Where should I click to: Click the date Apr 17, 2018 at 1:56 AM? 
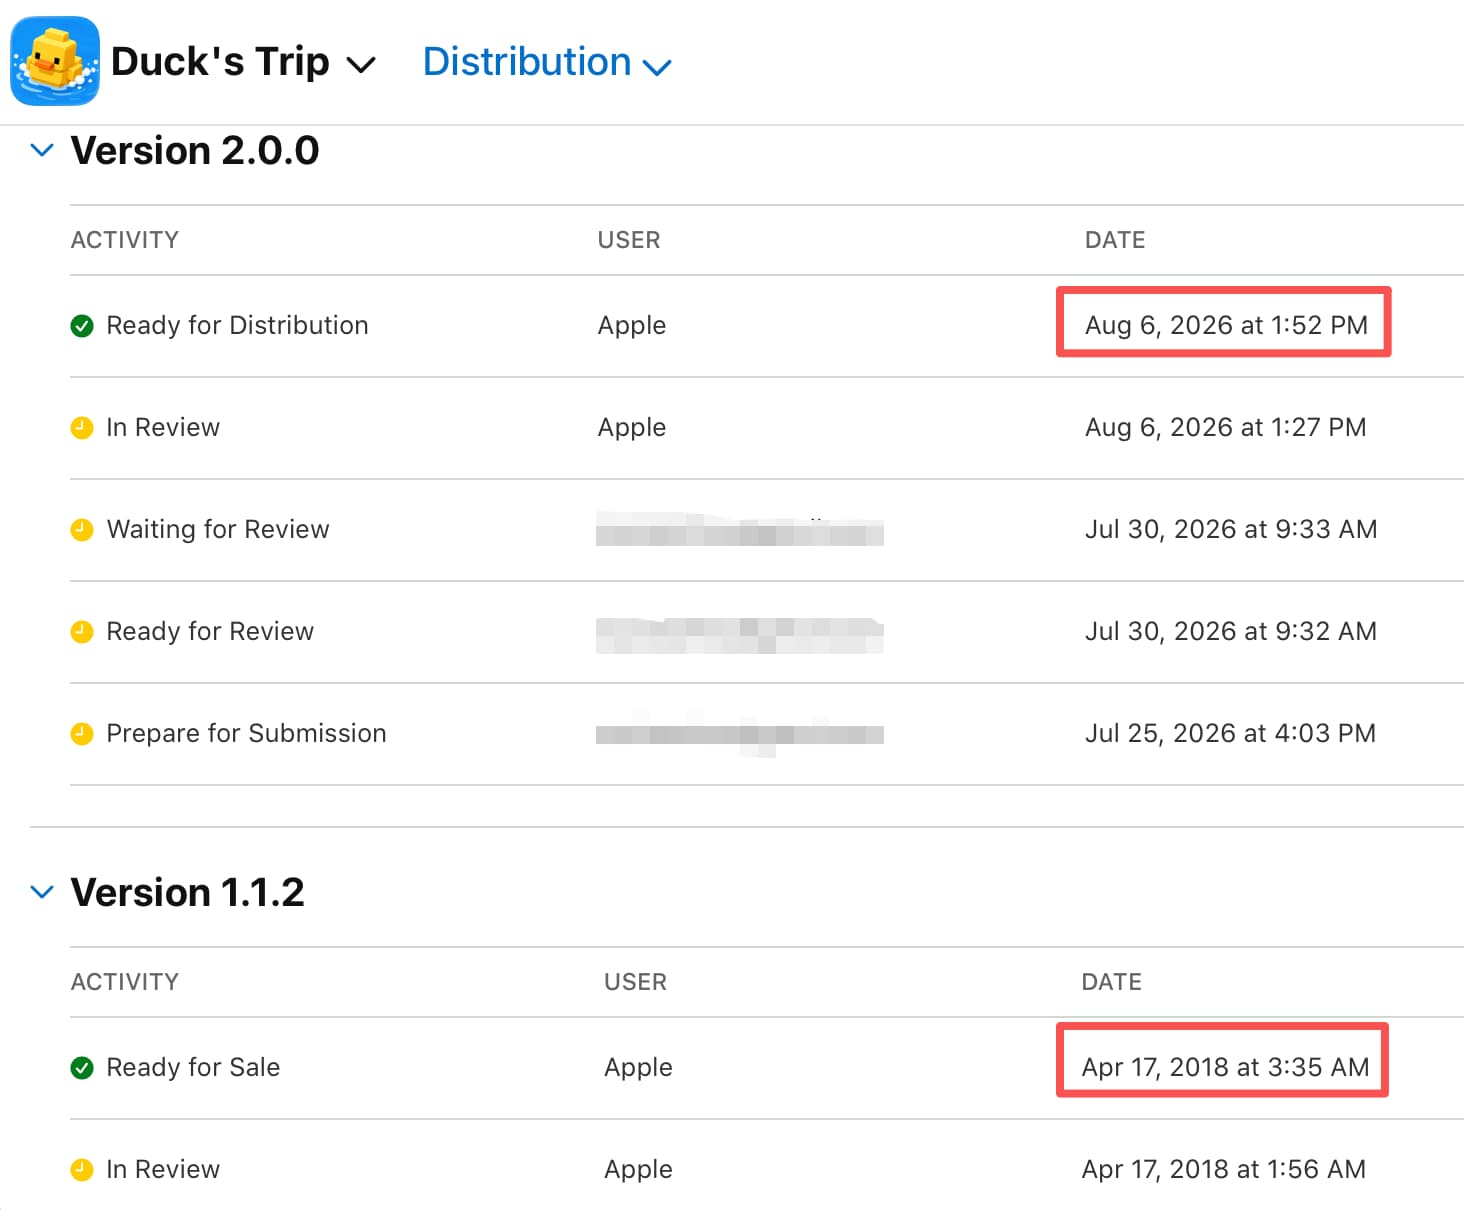coord(1223,1169)
